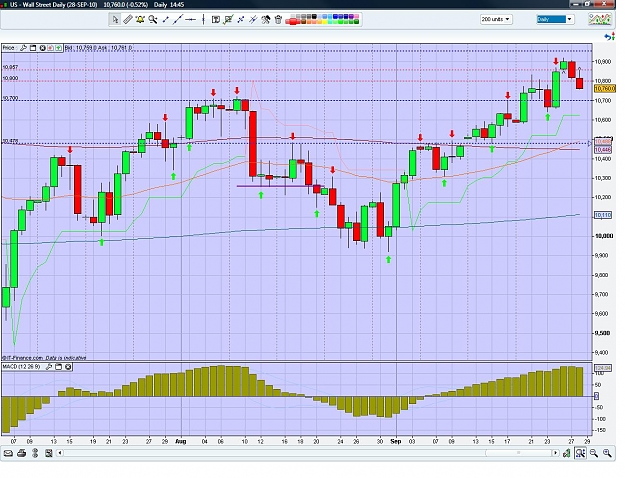Click the horizontal scrollbar thumb
The width and height of the screenshot is (625, 478).
click(518, 453)
